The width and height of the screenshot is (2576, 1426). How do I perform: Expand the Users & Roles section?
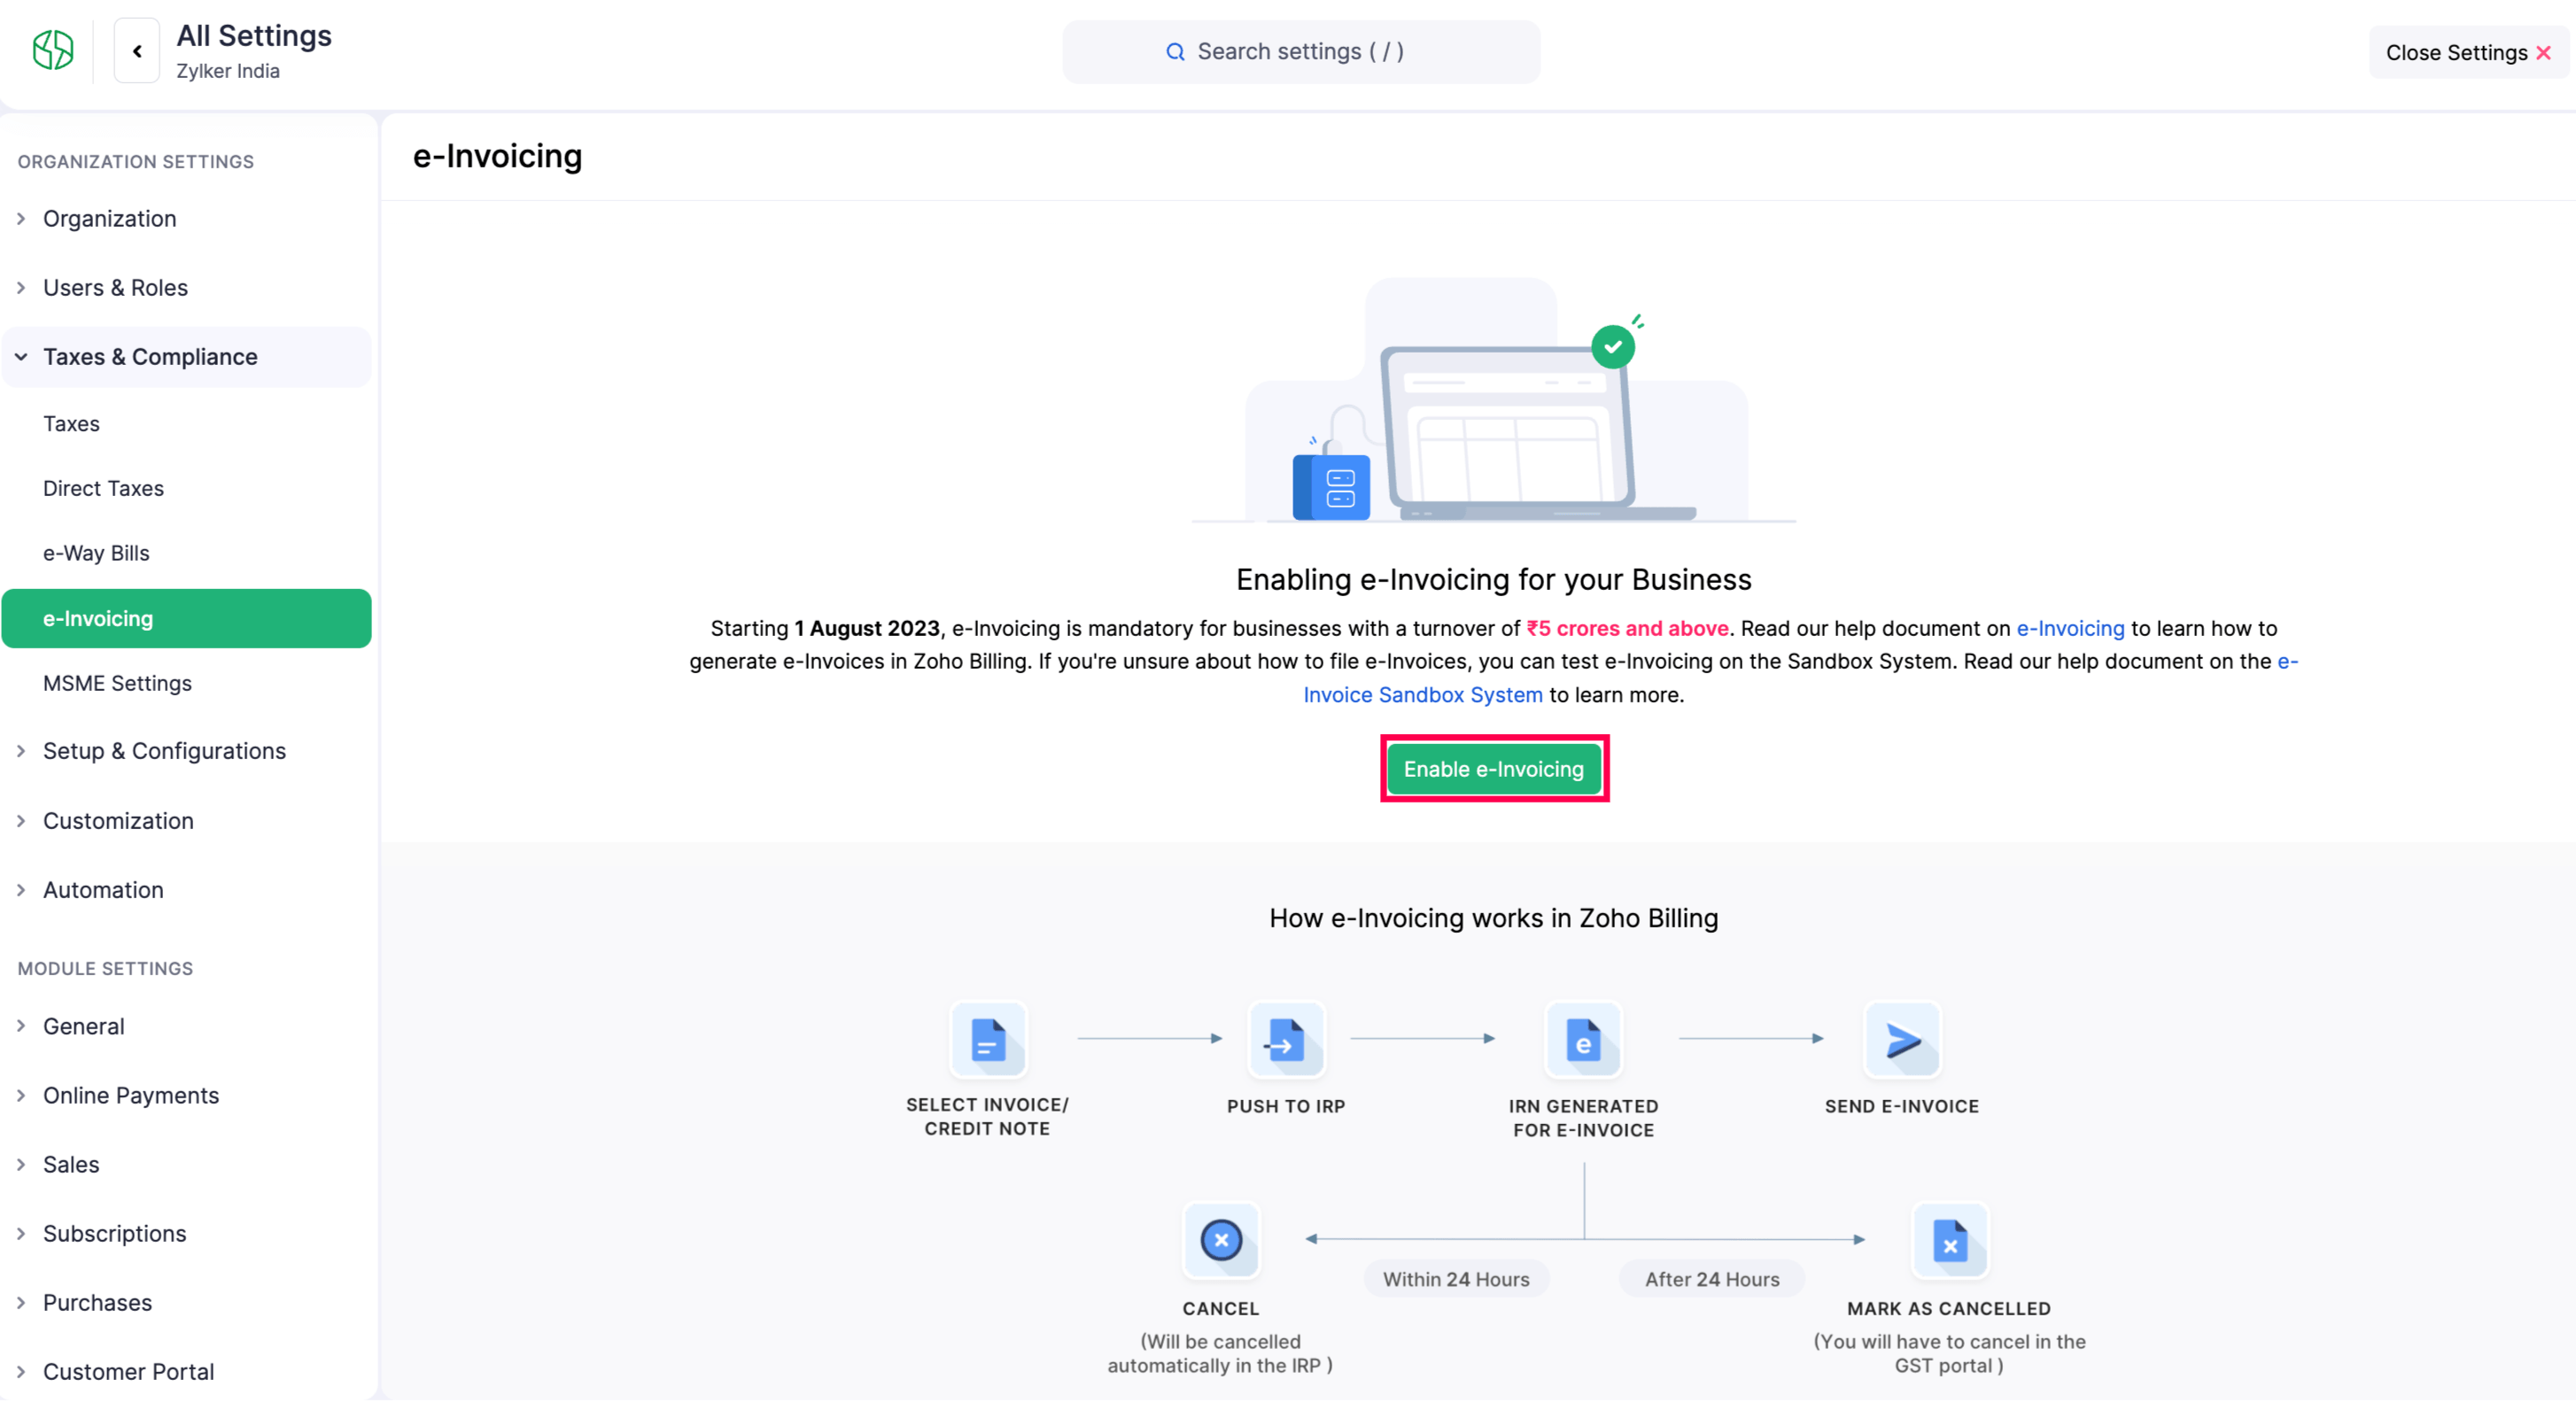click(x=186, y=288)
